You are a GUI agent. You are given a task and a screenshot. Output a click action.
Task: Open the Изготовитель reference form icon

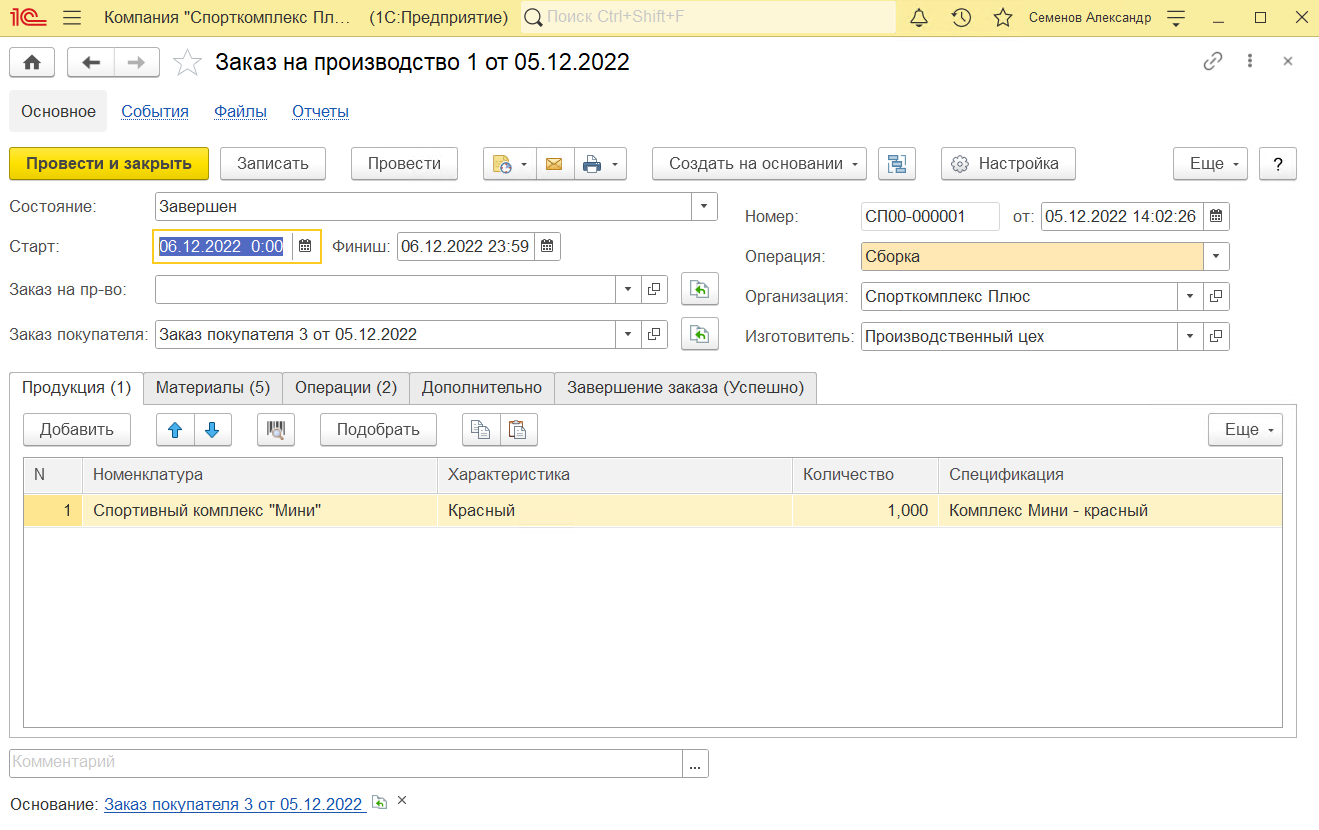point(1216,336)
